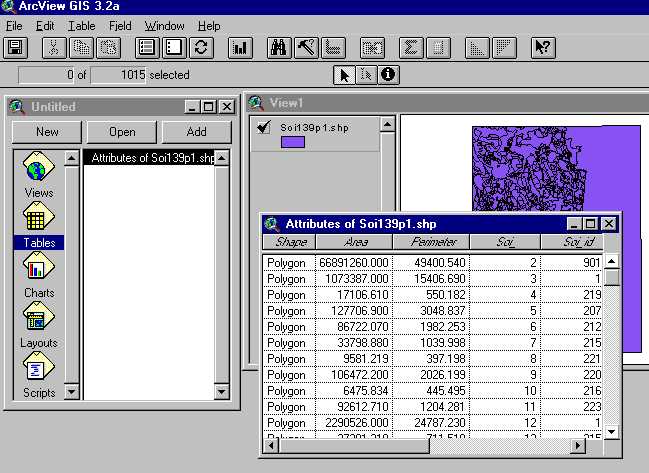Open the Window menu
The image size is (649, 473).
[x=164, y=26]
